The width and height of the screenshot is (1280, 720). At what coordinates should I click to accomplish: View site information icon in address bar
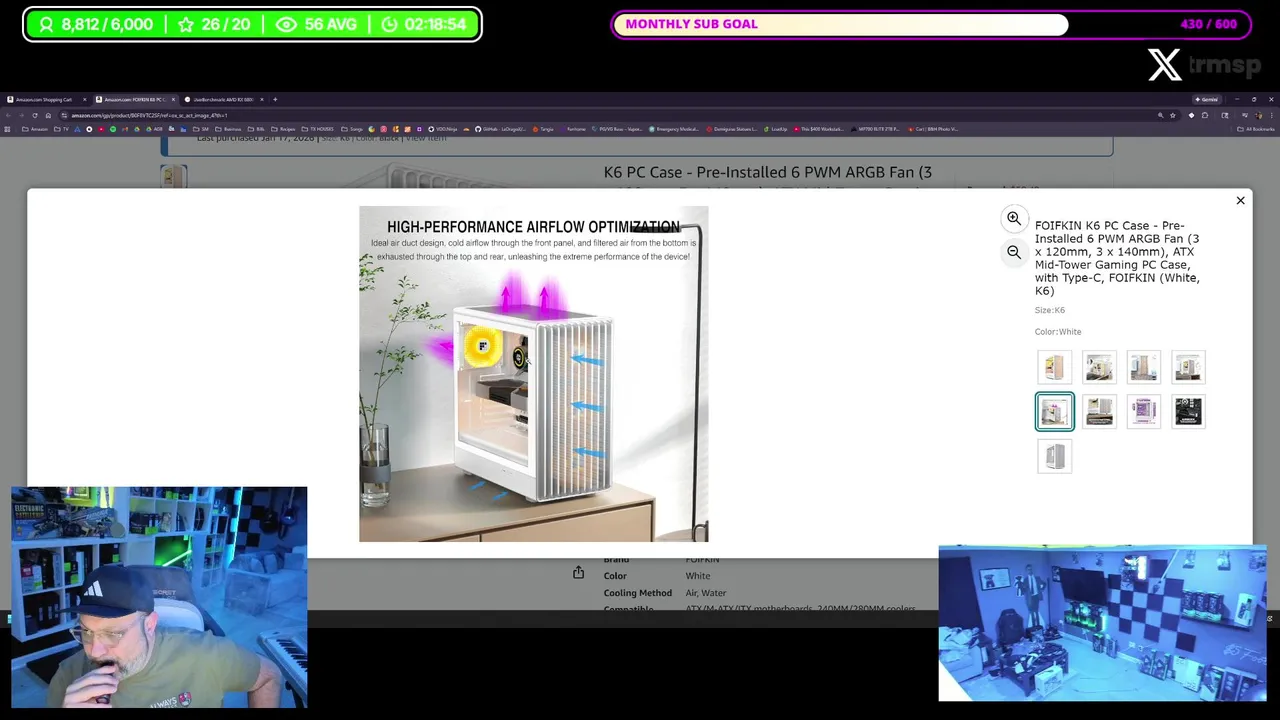(64, 115)
